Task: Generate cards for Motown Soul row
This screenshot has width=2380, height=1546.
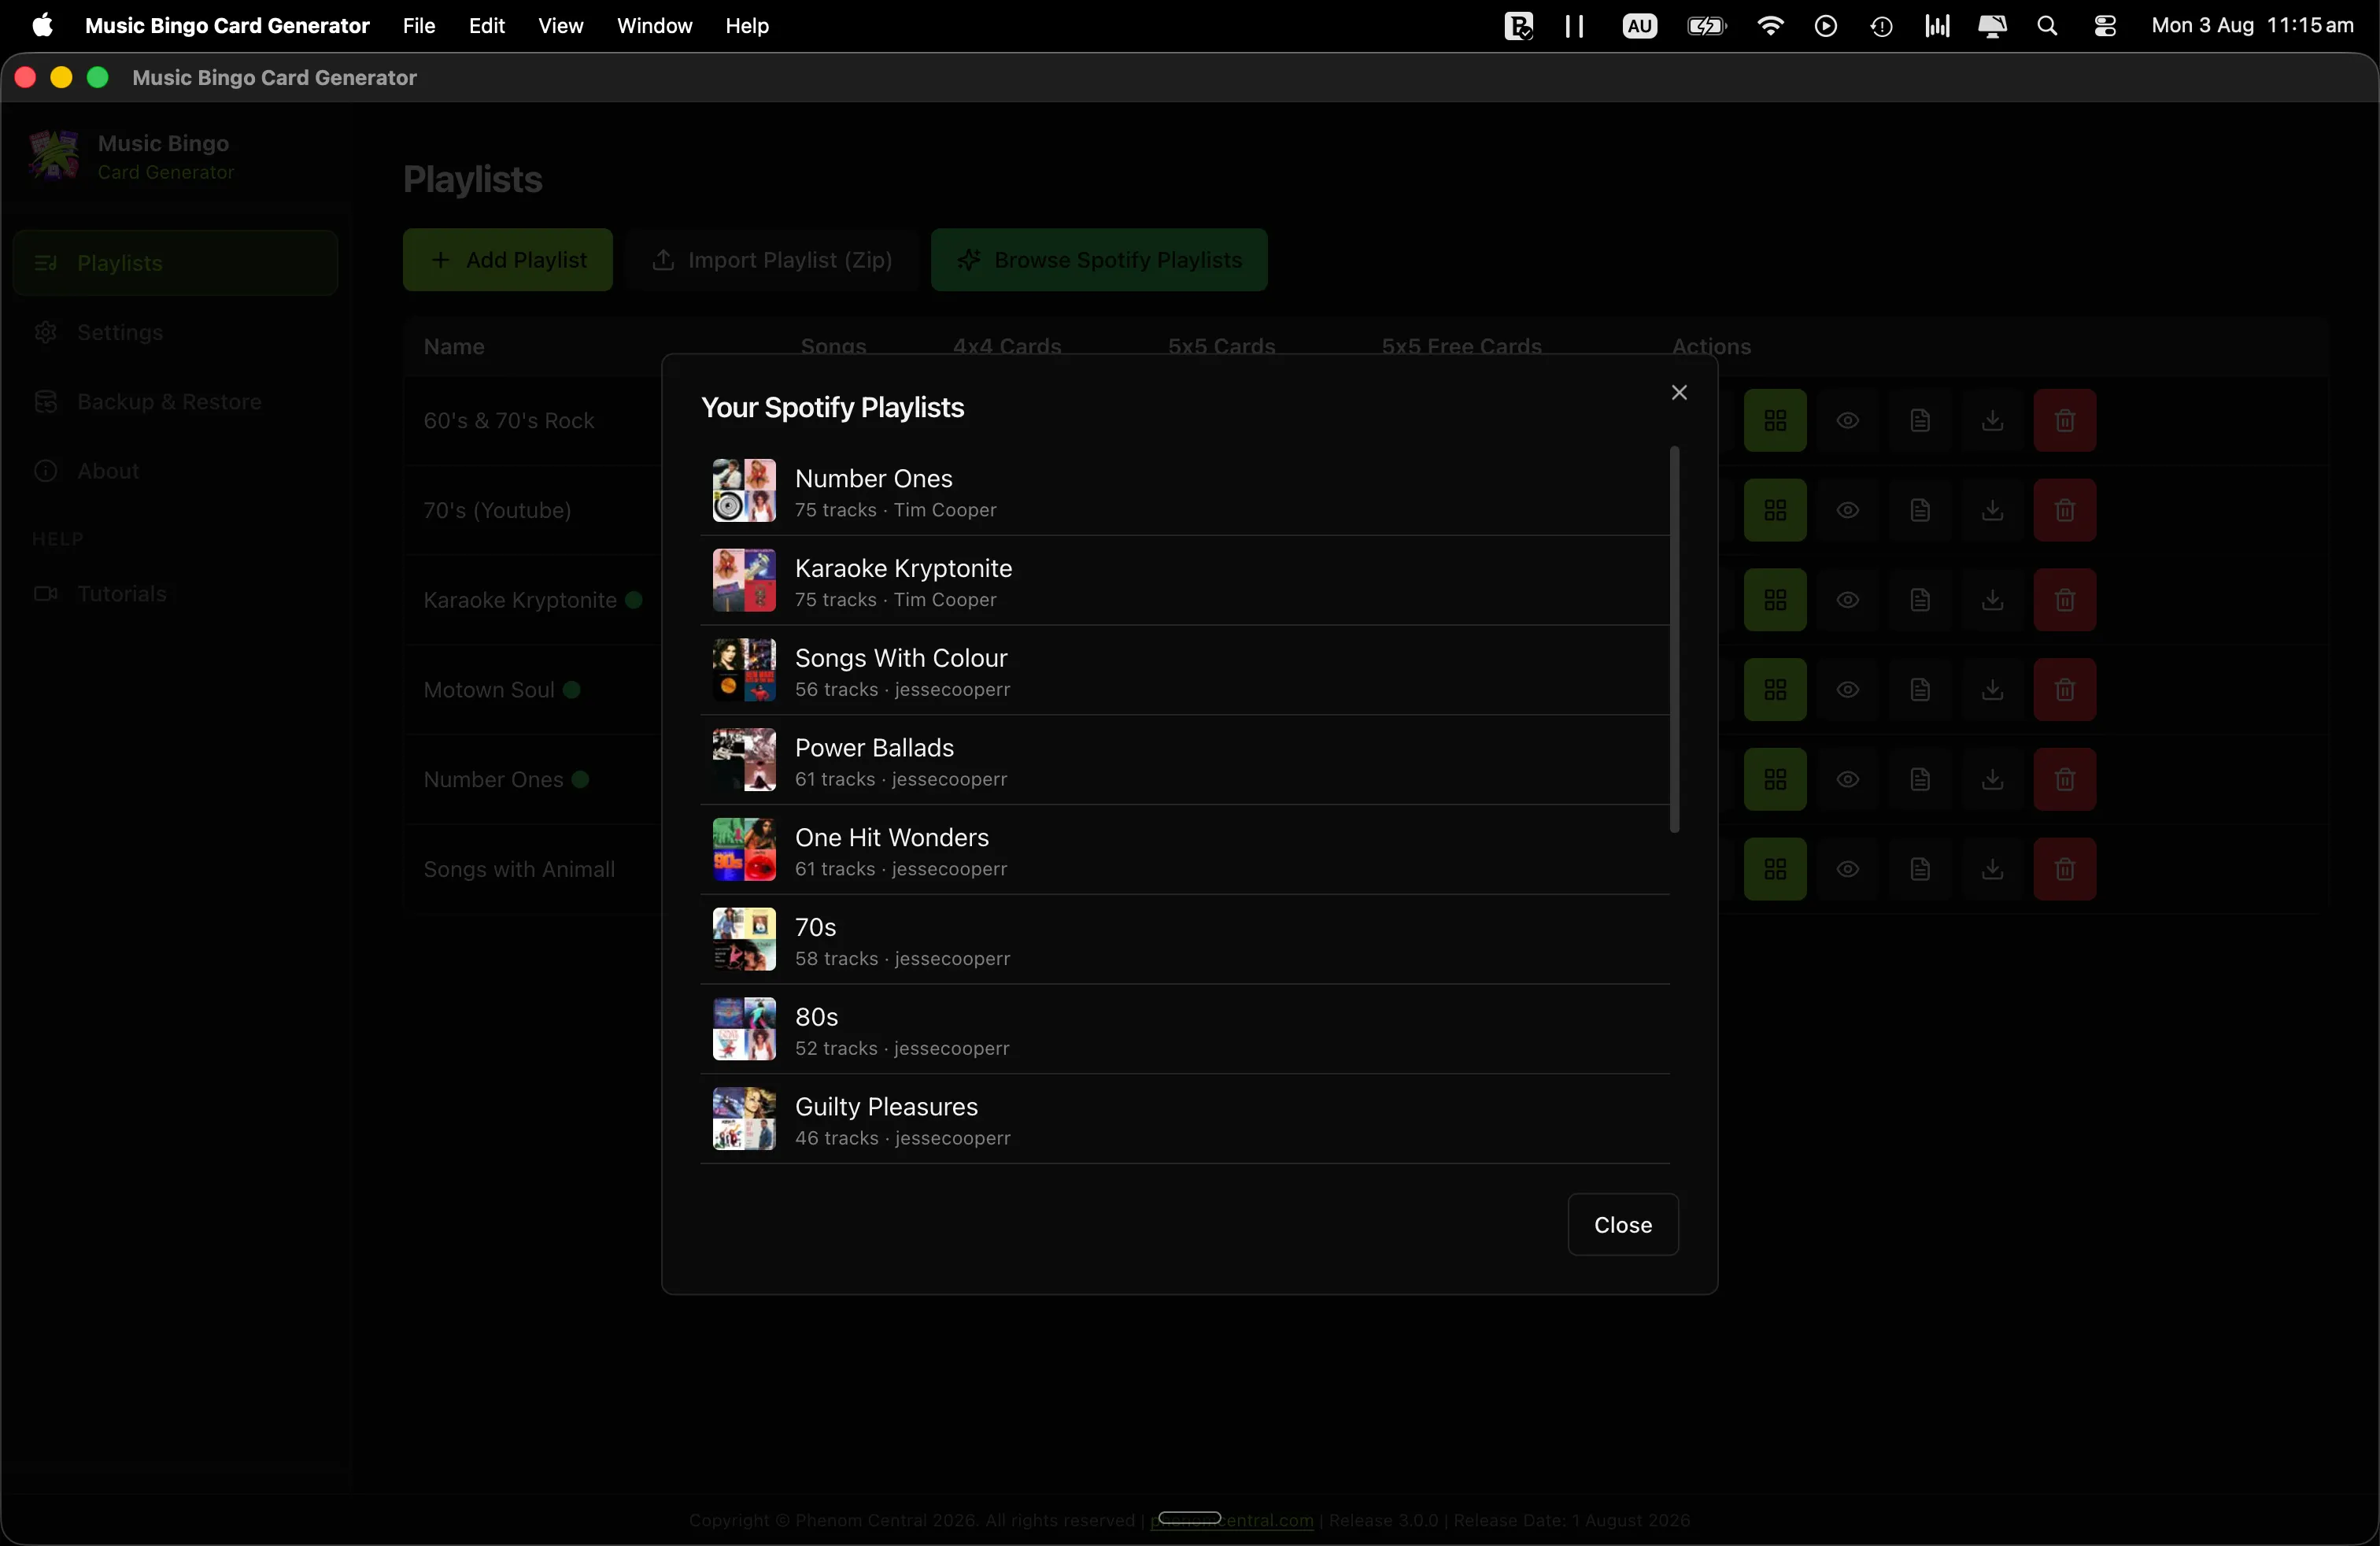Action: point(1775,690)
